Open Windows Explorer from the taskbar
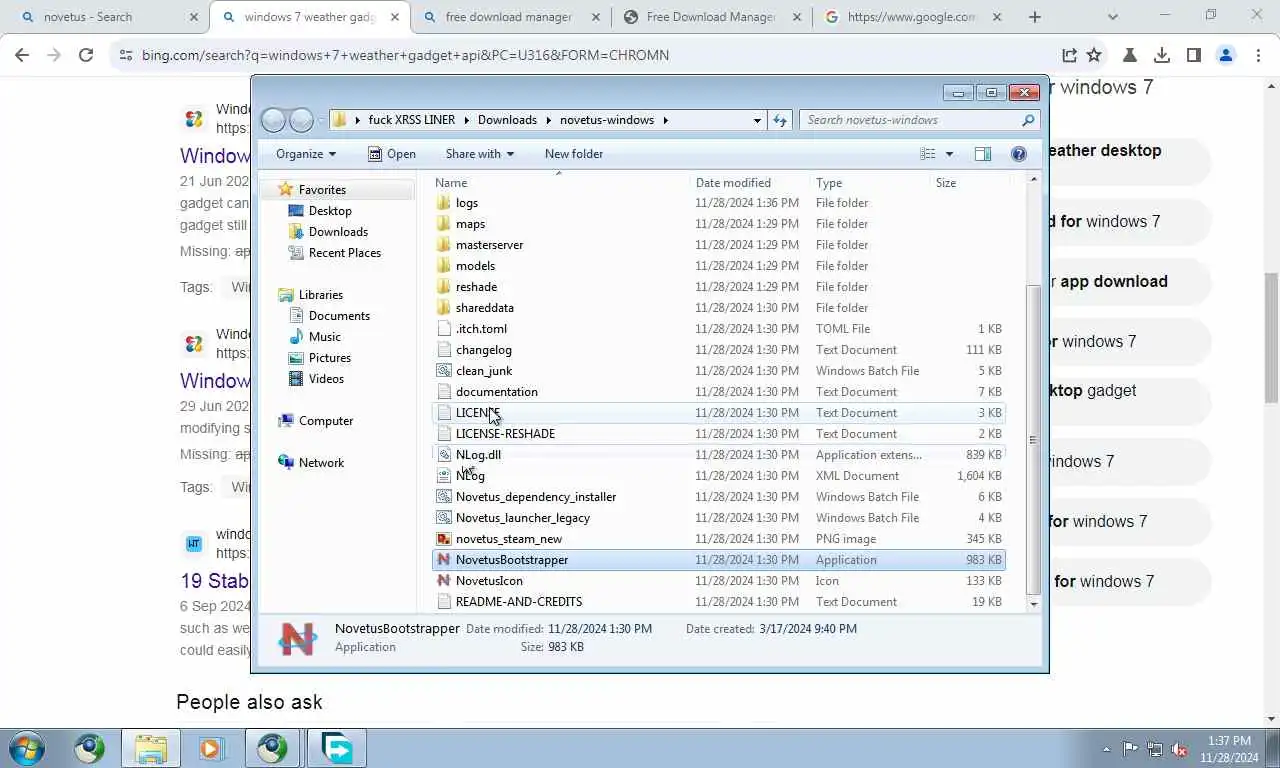Screen dimensions: 1280x768 [151, 748]
